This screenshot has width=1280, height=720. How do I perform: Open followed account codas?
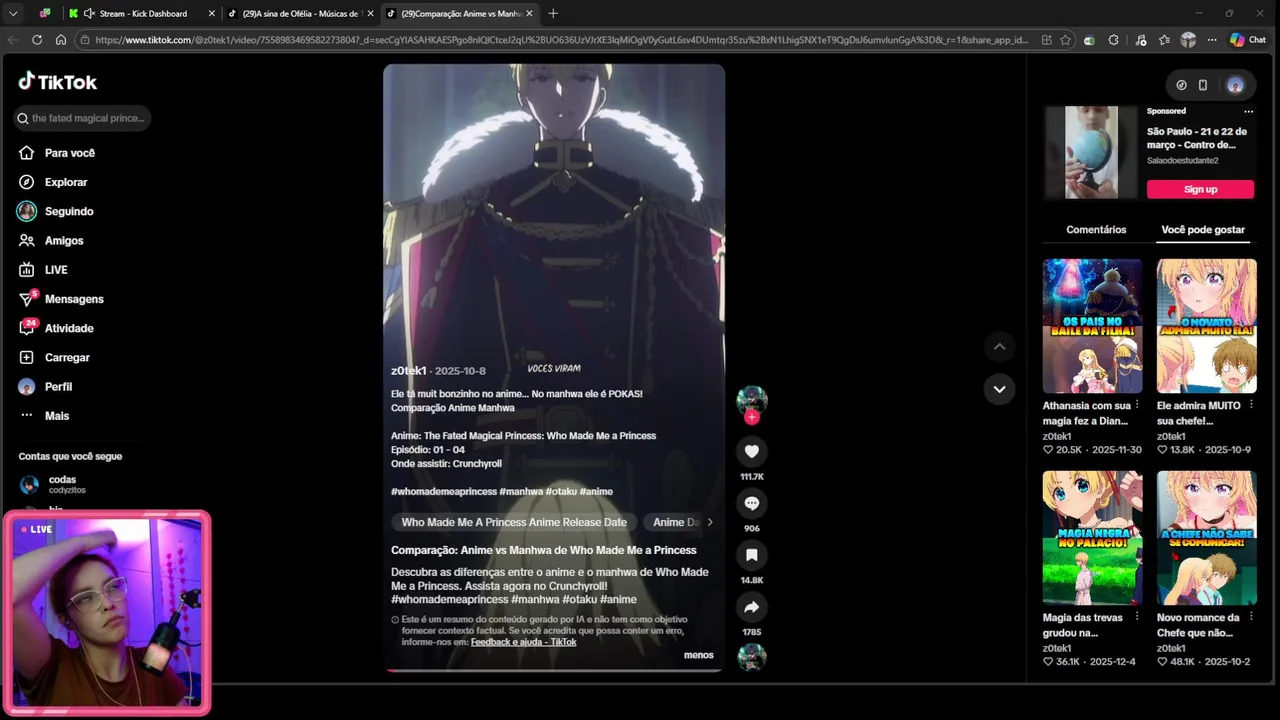(x=60, y=485)
